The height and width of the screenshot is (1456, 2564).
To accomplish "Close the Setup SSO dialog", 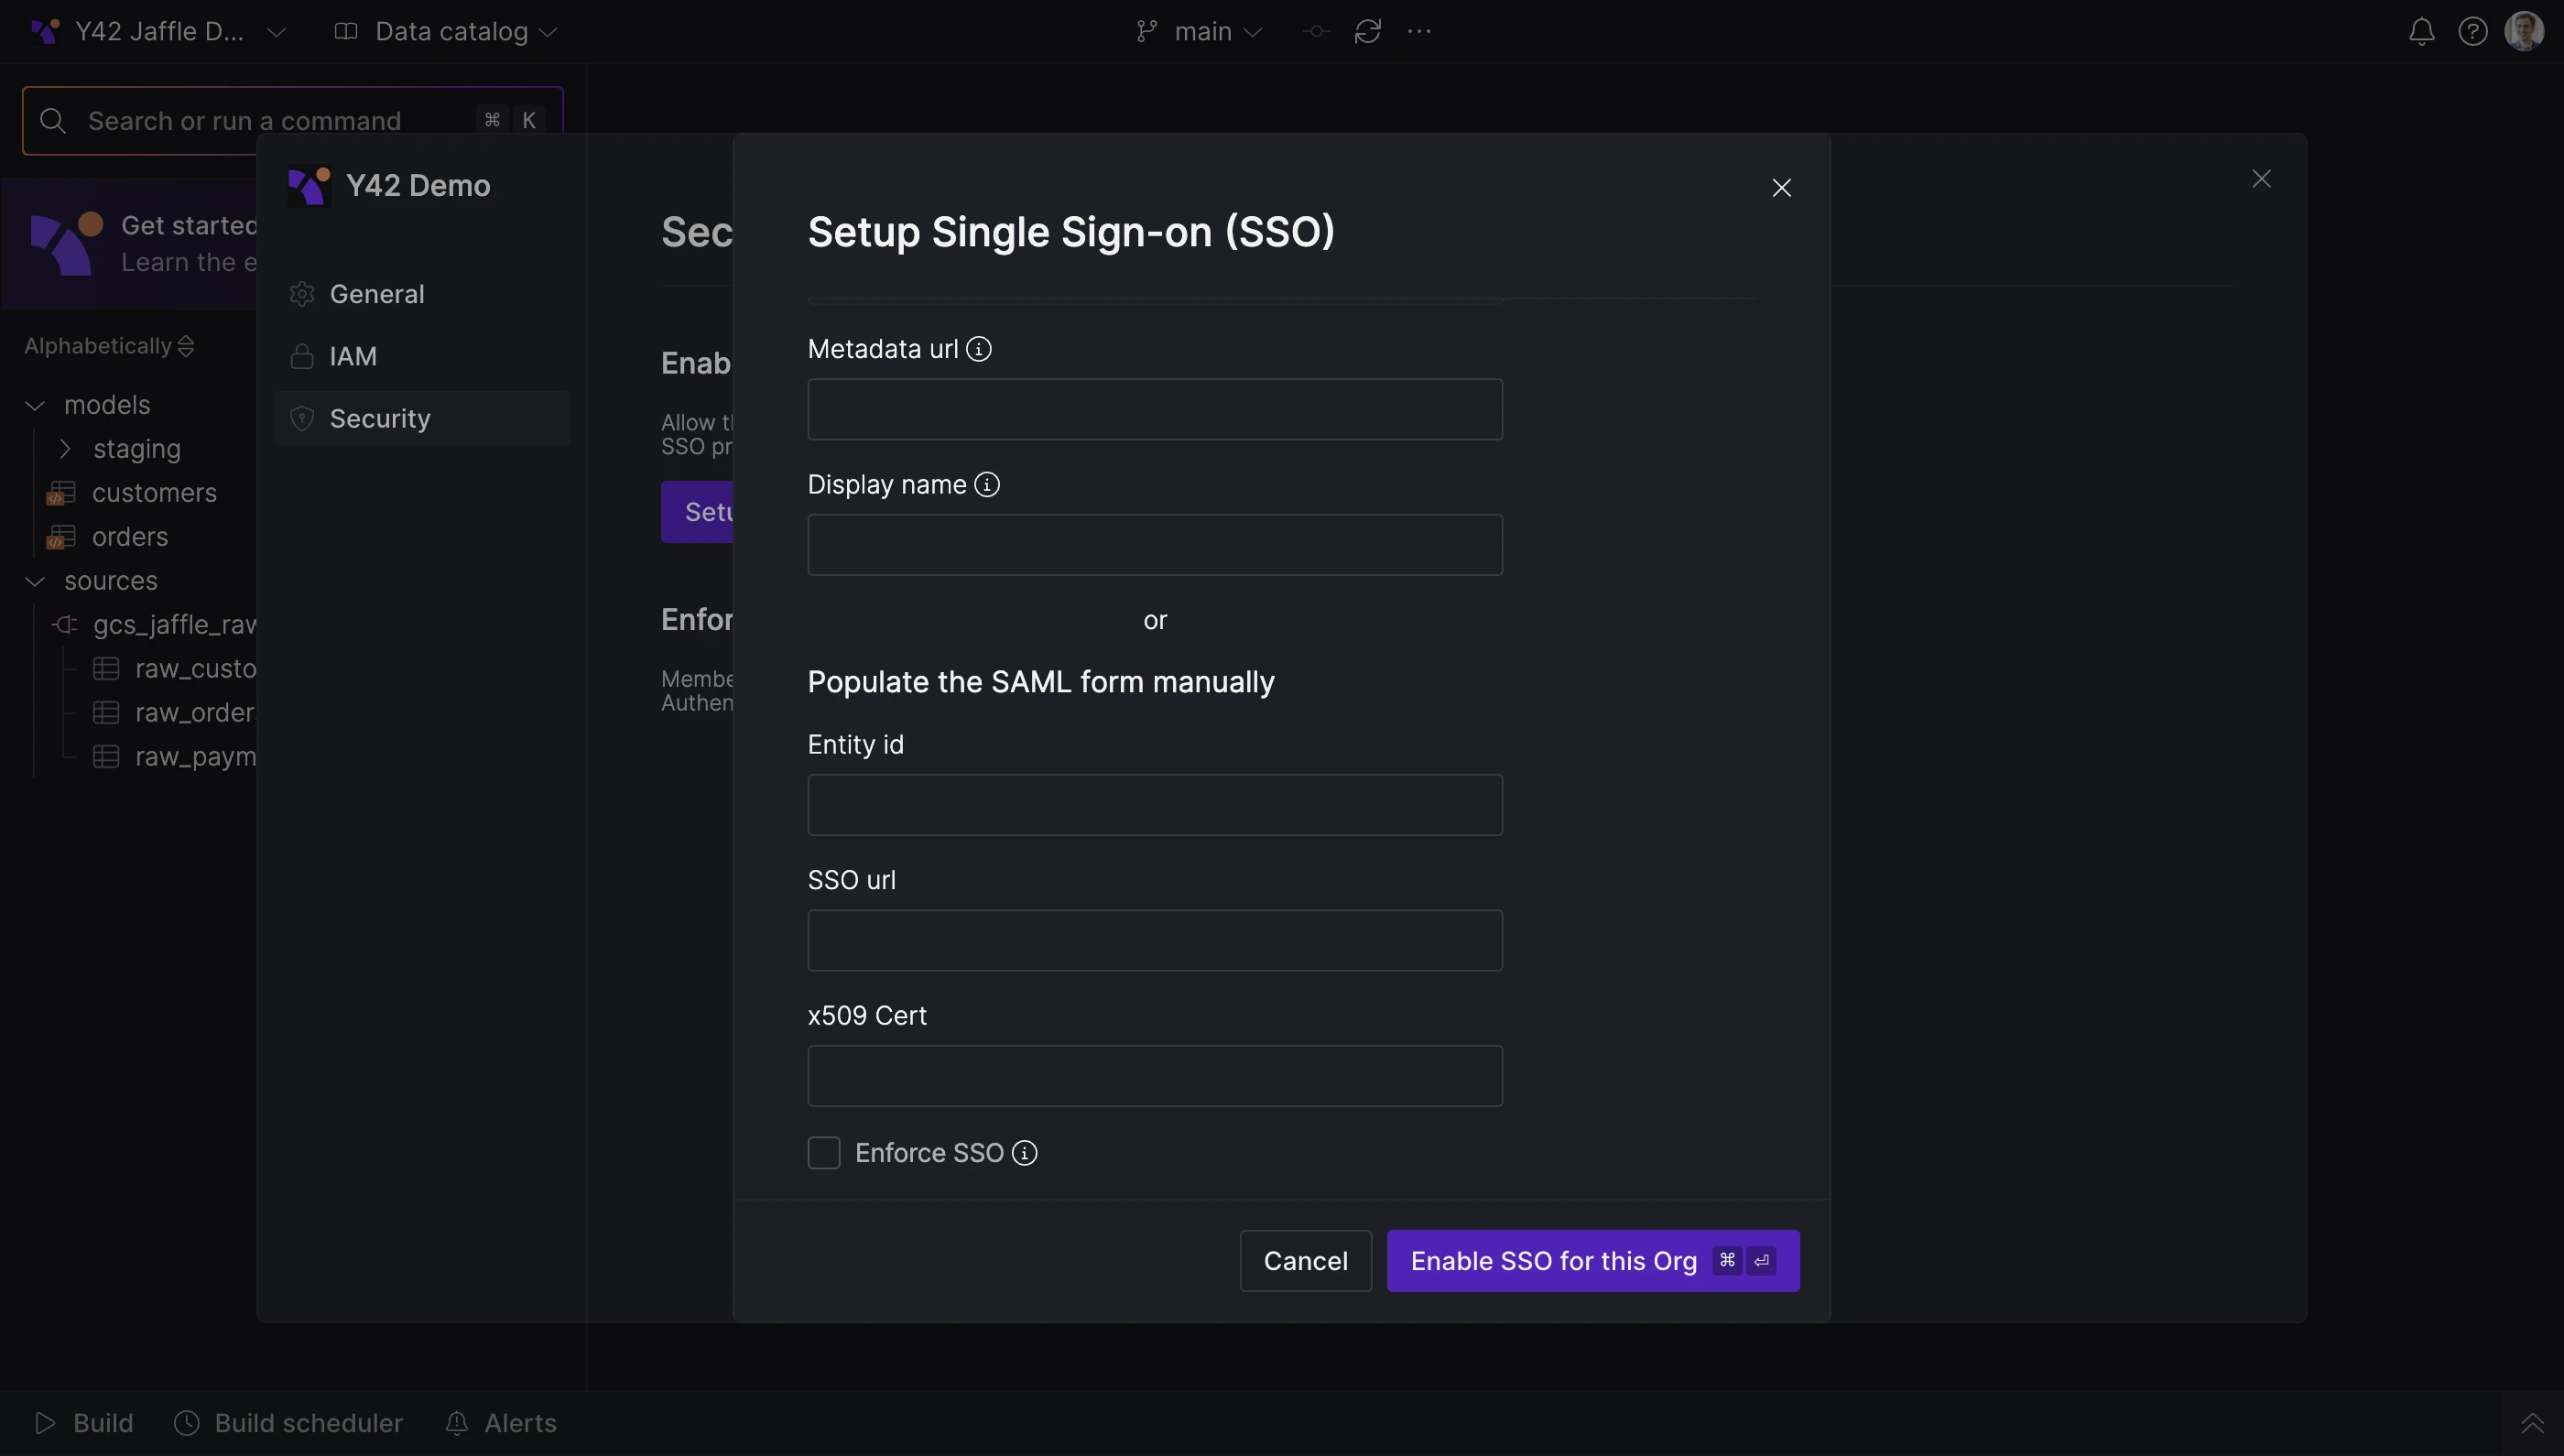I will 1781,188.
